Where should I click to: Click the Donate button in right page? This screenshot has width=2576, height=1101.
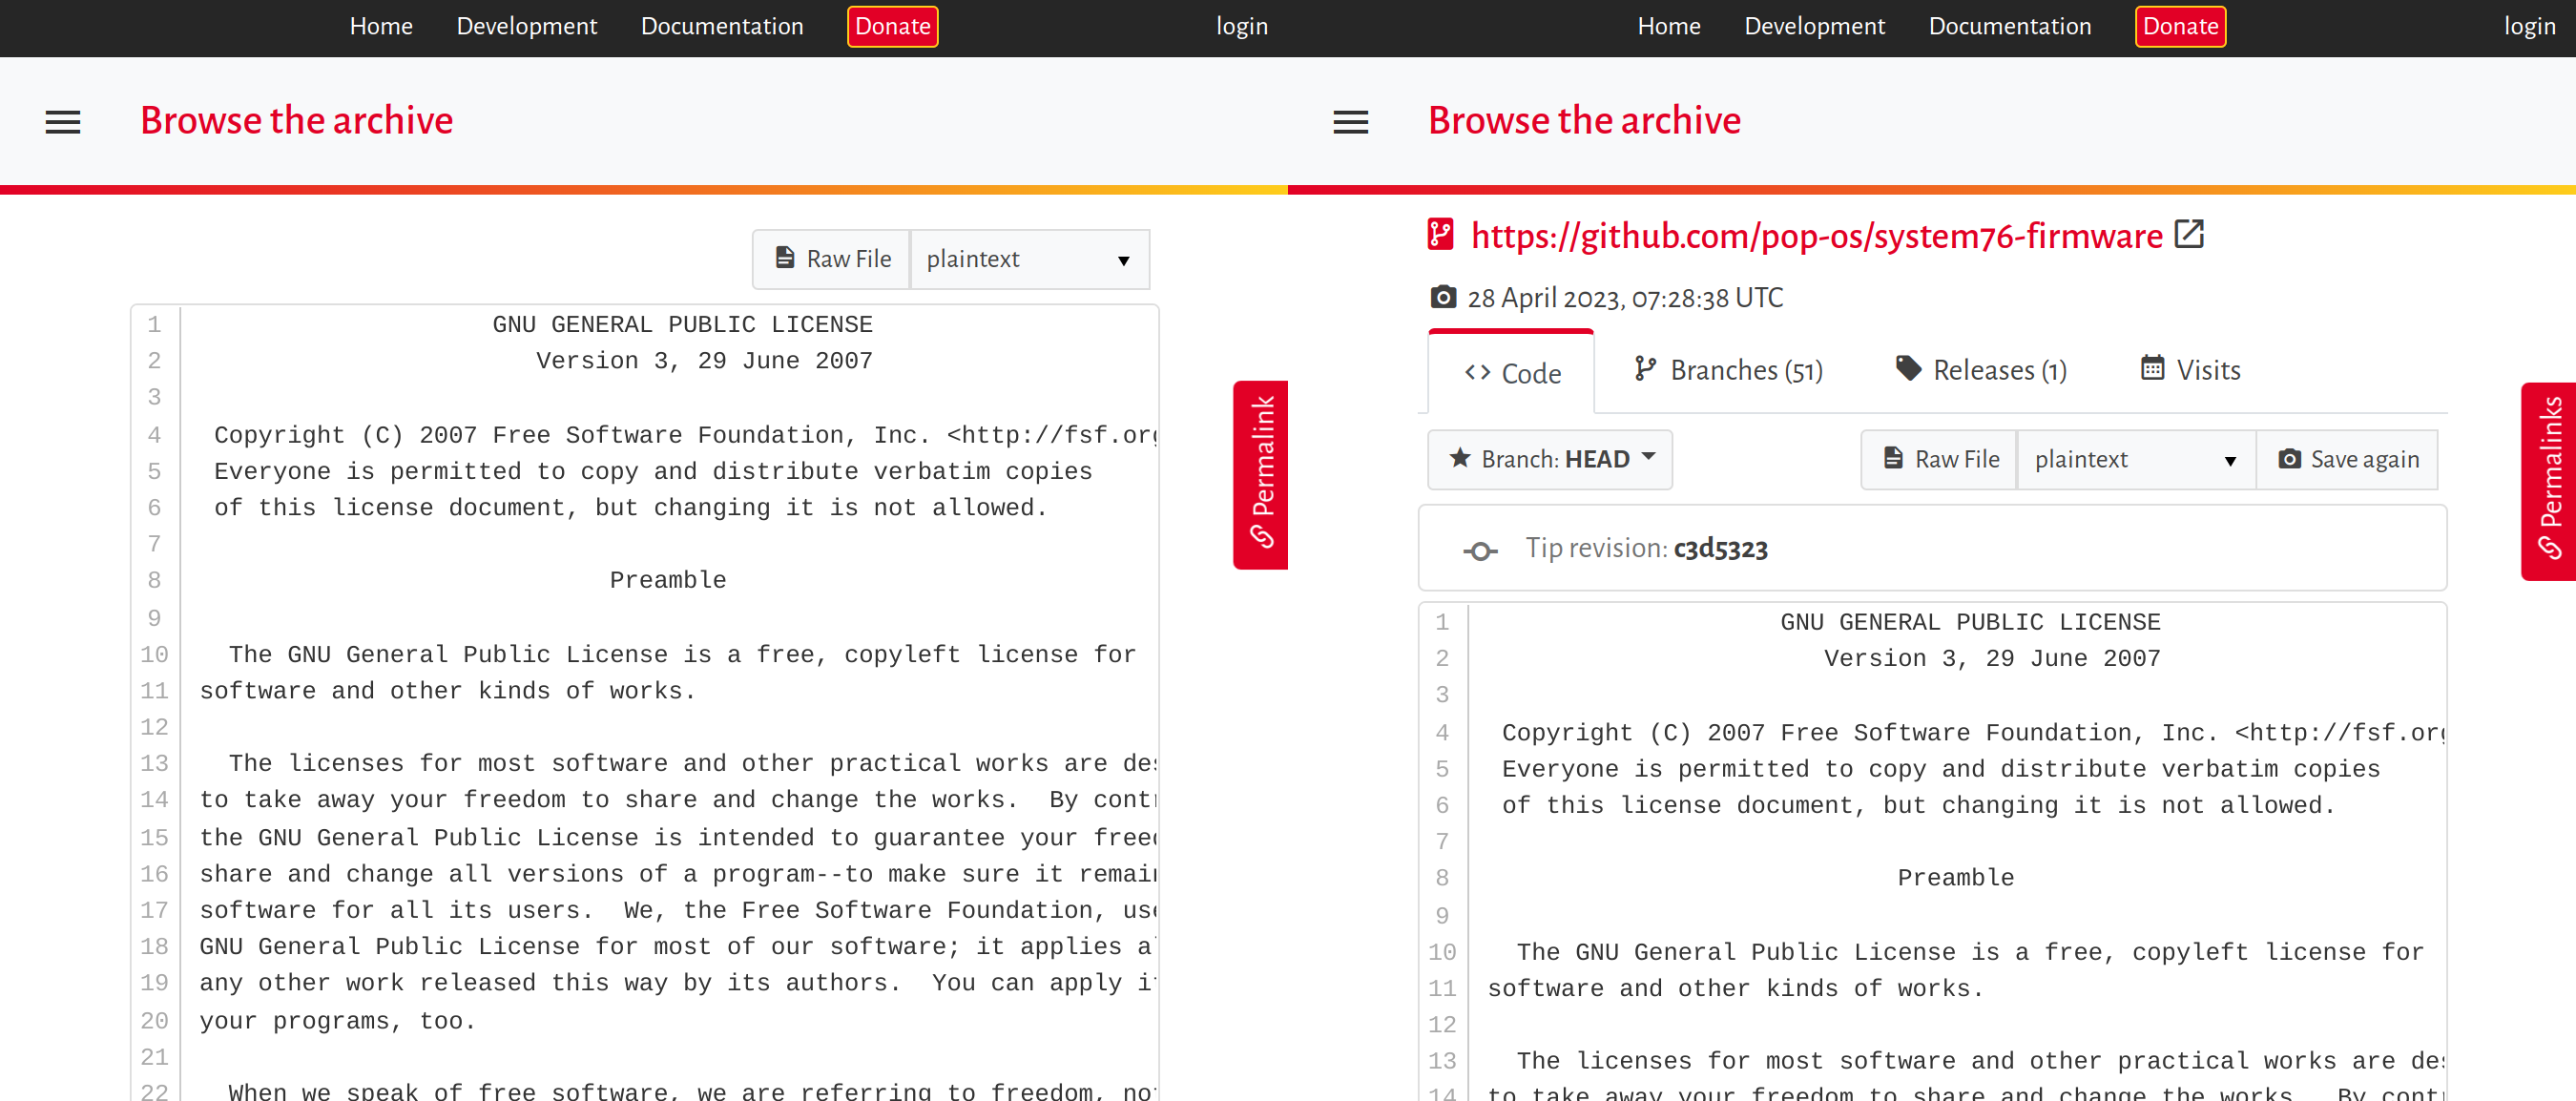[2180, 26]
